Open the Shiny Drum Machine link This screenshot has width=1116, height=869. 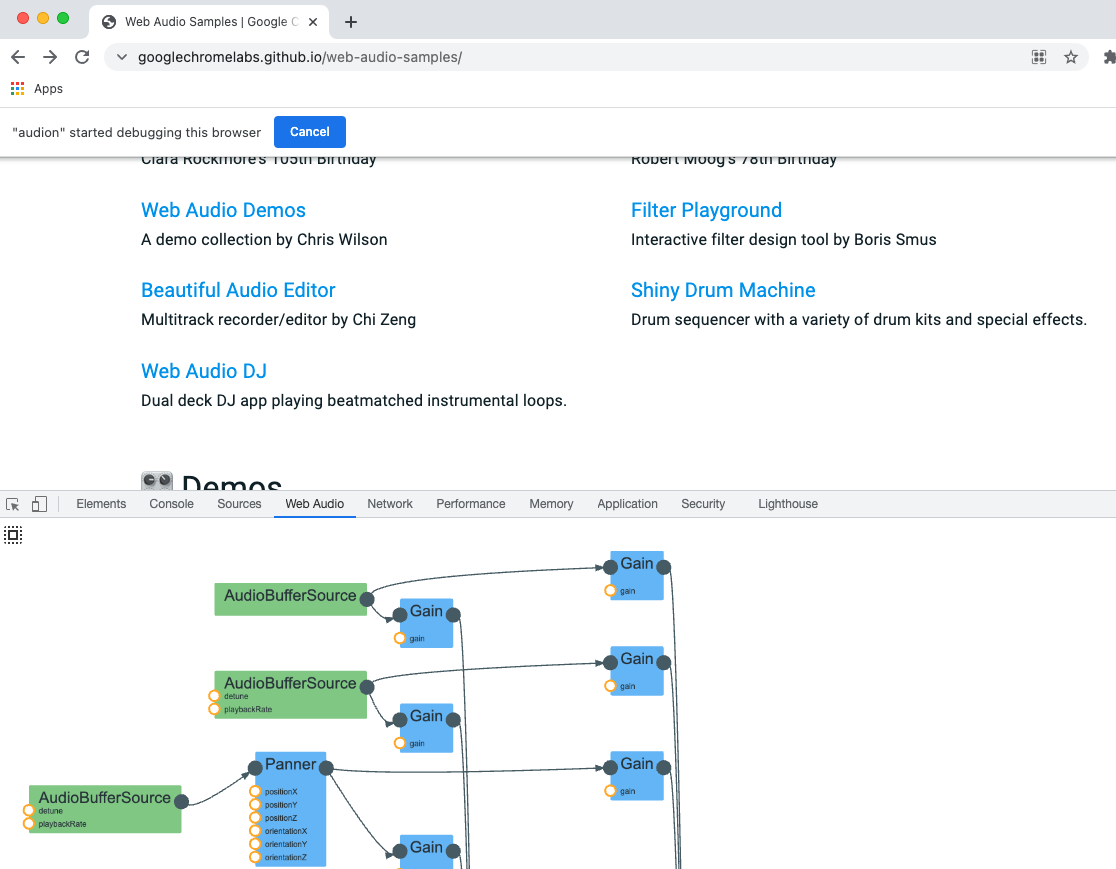(723, 290)
